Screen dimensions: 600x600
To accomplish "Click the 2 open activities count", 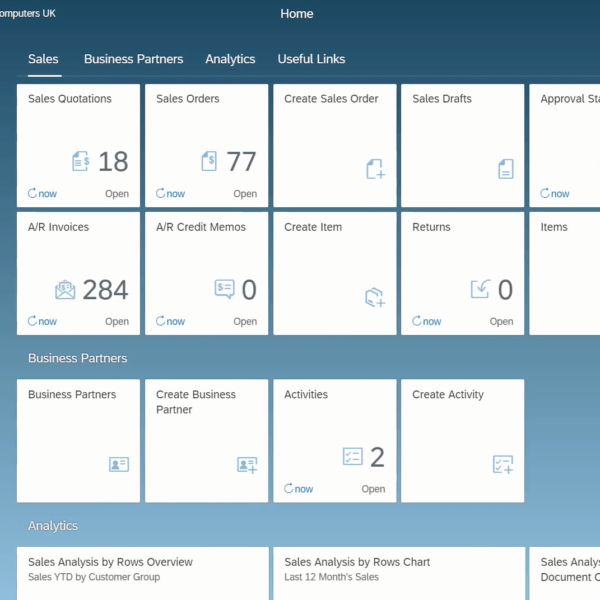I will (x=377, y=457).
